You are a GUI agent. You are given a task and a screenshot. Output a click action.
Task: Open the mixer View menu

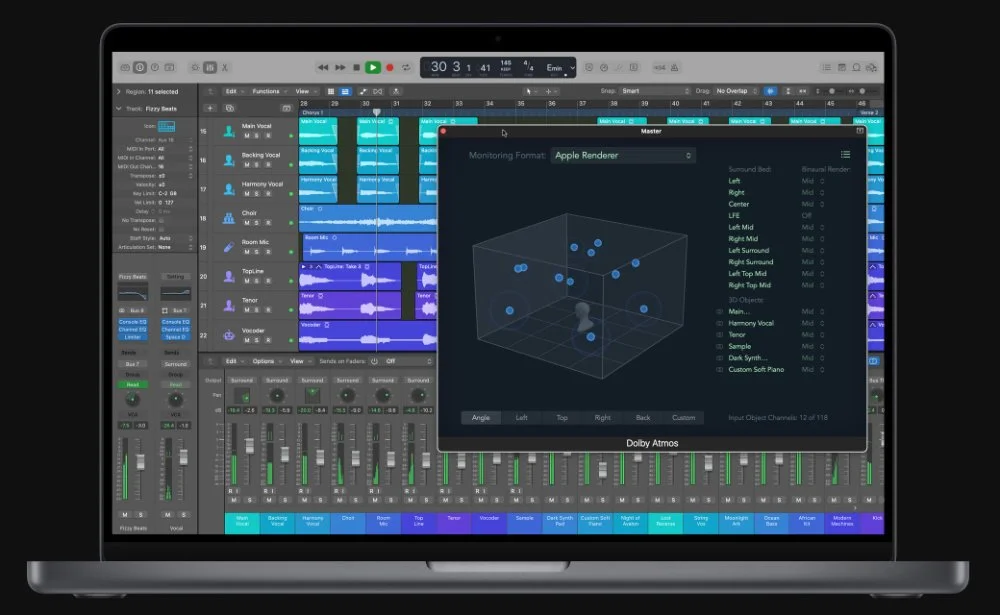click(x=299, y=361)
